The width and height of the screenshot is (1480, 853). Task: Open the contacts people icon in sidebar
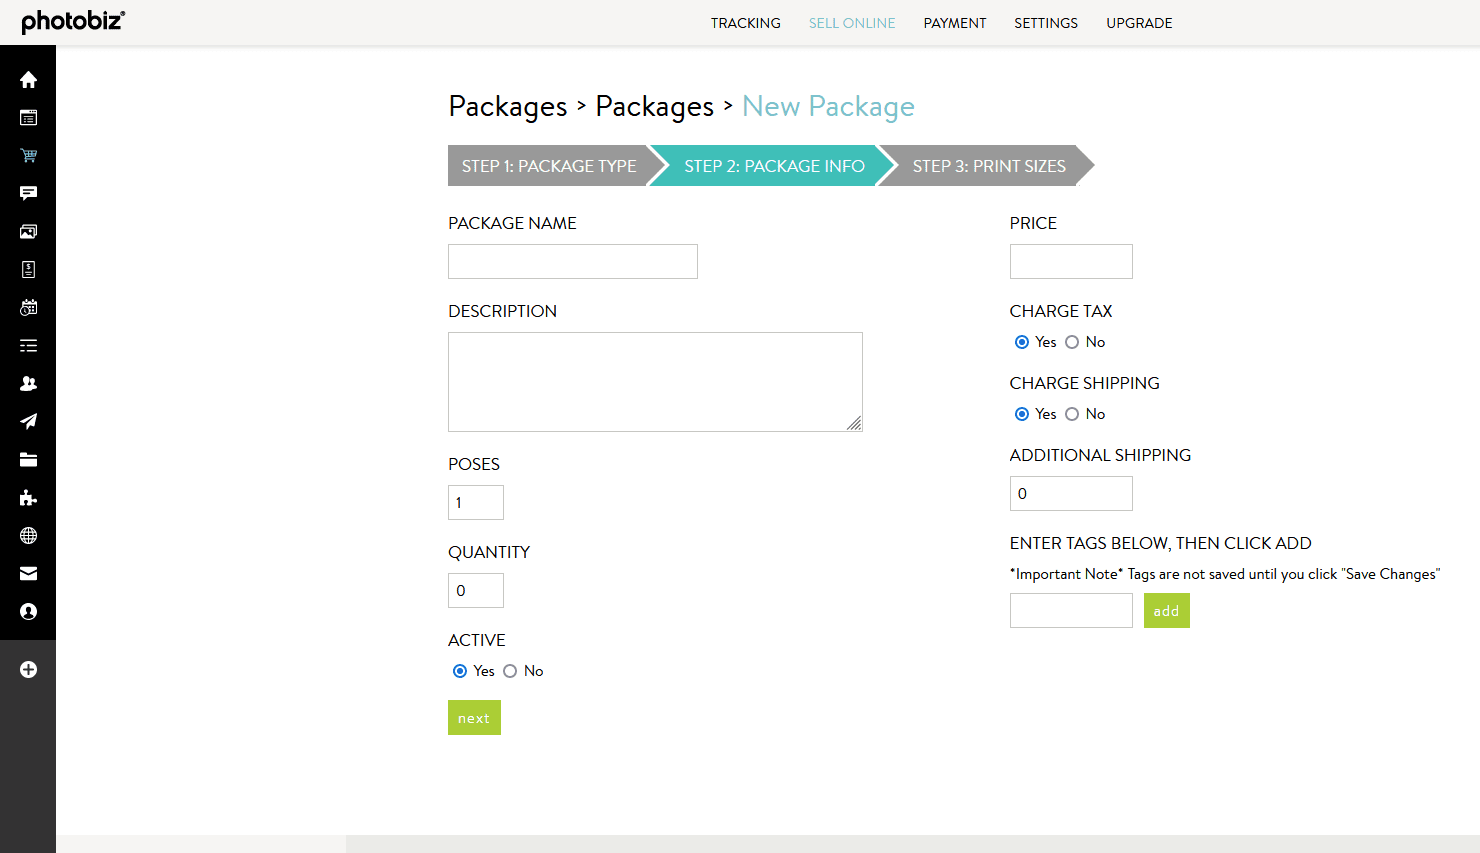[x=28, y=383]
